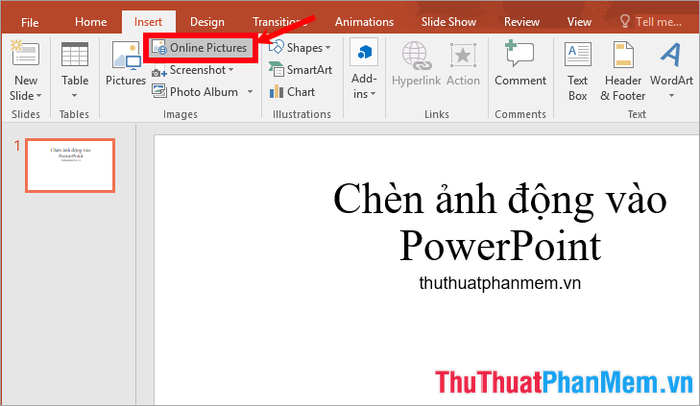
Task: Click the Add-ins icon
Action: click(364, 52)
